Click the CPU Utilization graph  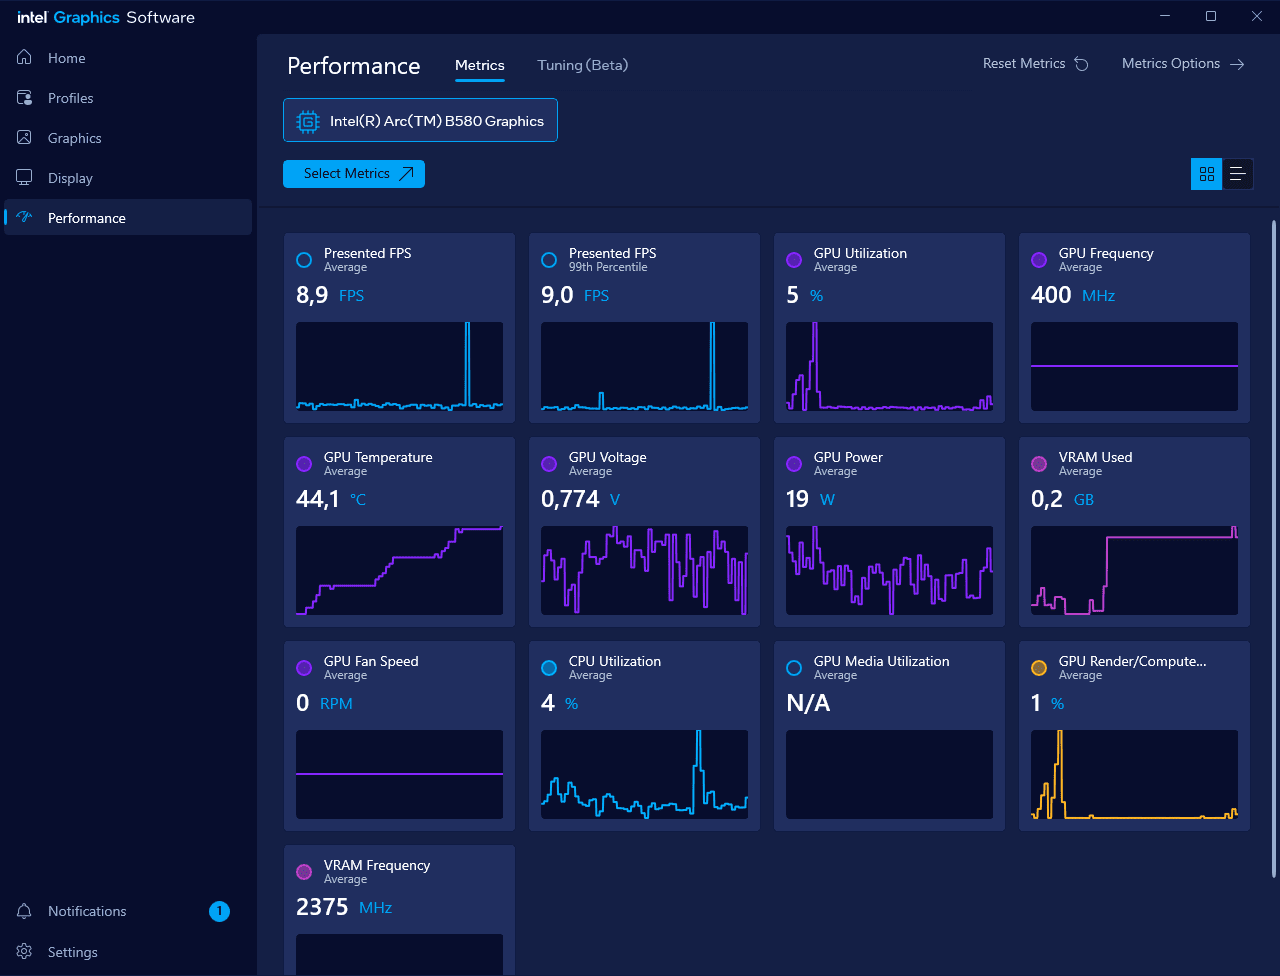(x=644, y=774)
